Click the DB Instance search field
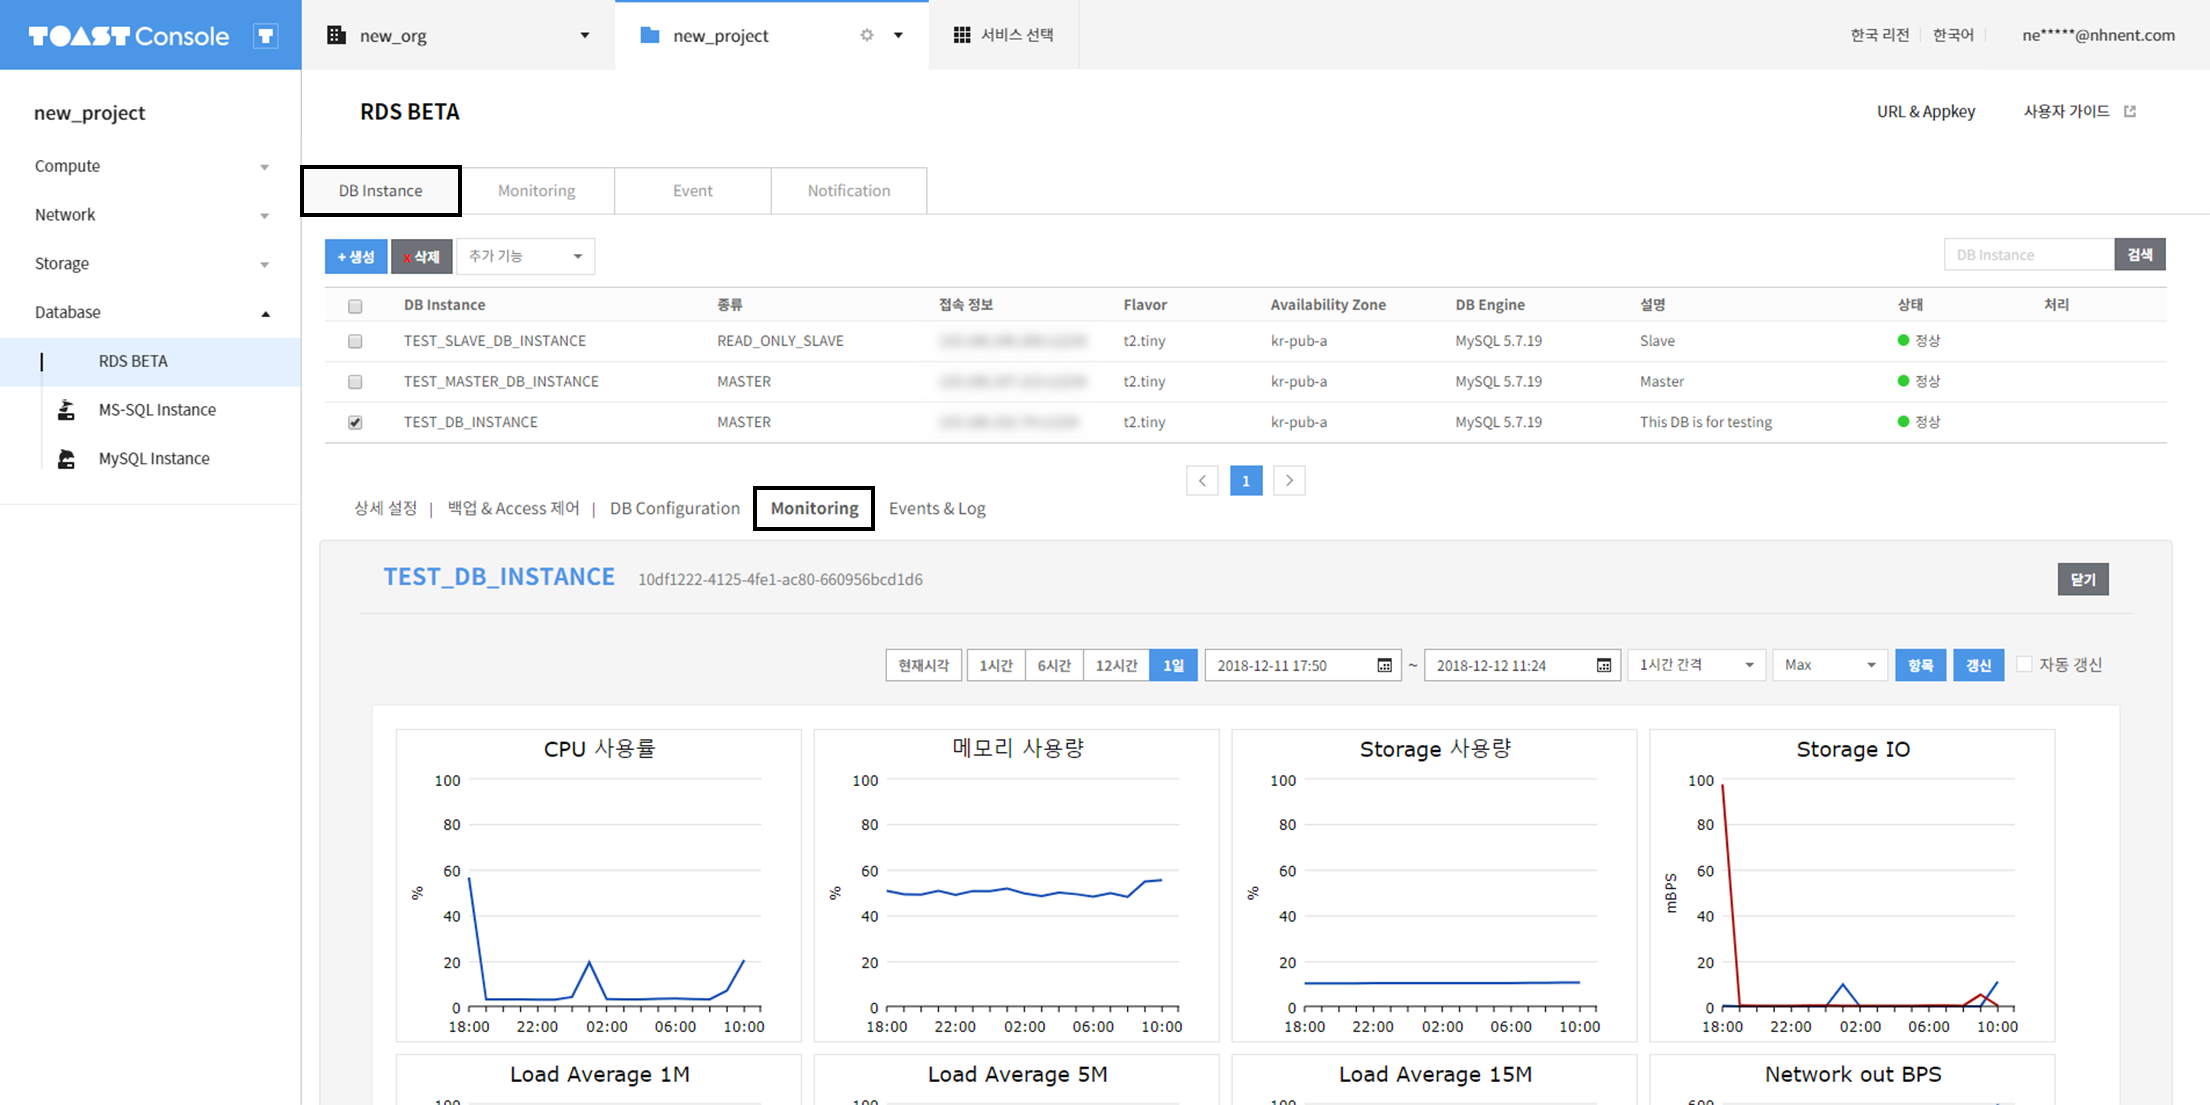Viewport: 2210px width, 1105px height. [2029, 254]
